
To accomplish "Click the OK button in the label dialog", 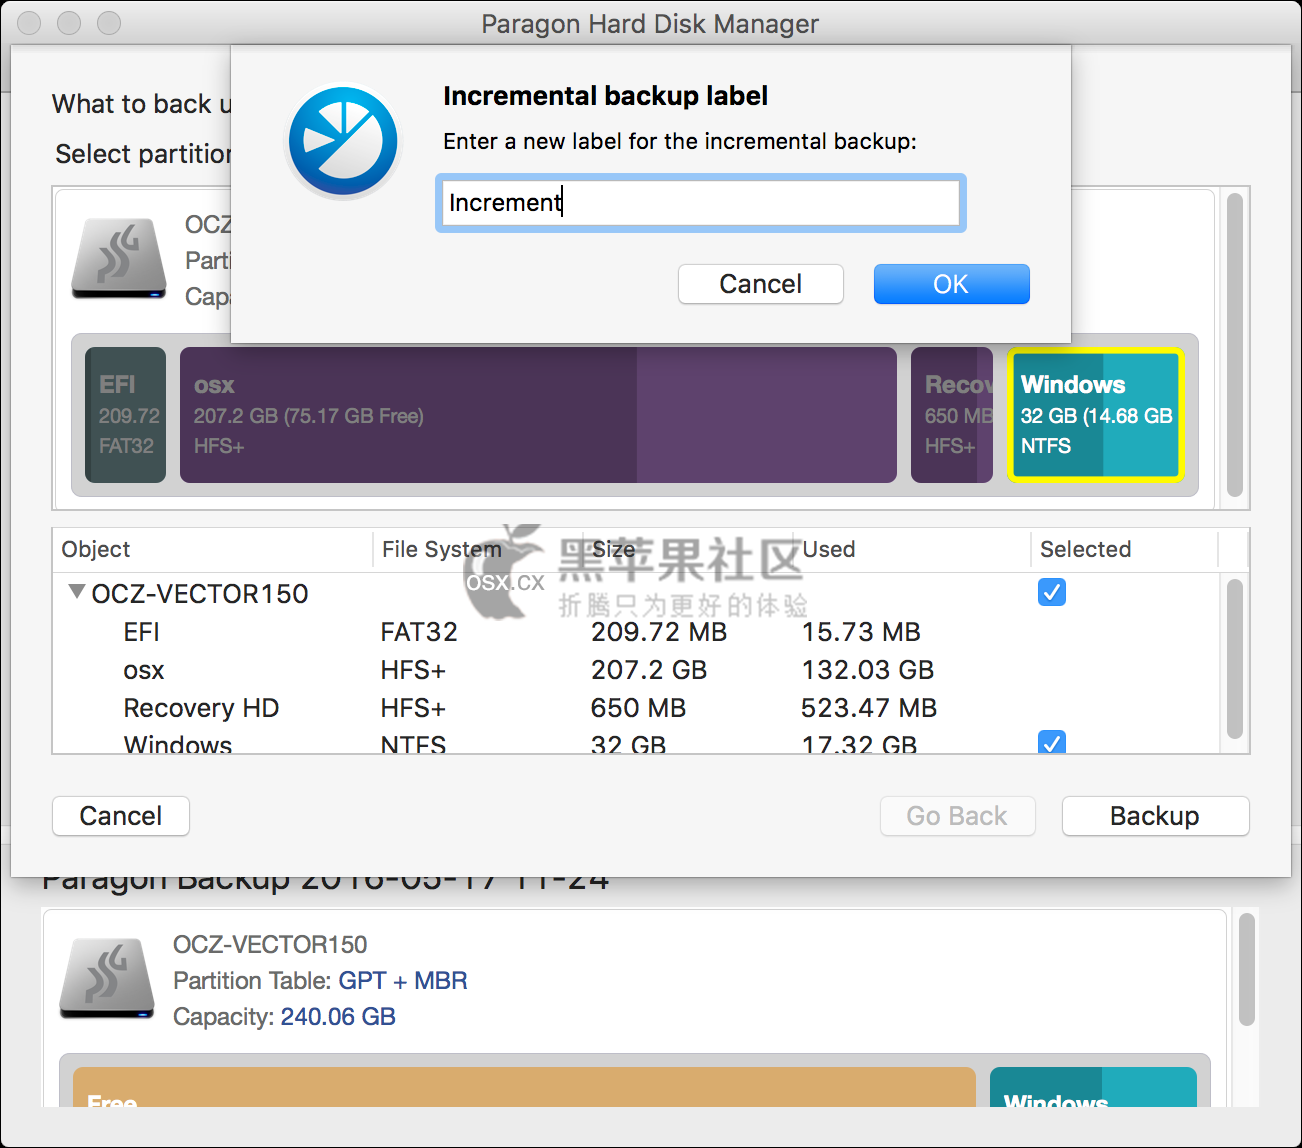I will pos(951,284).
